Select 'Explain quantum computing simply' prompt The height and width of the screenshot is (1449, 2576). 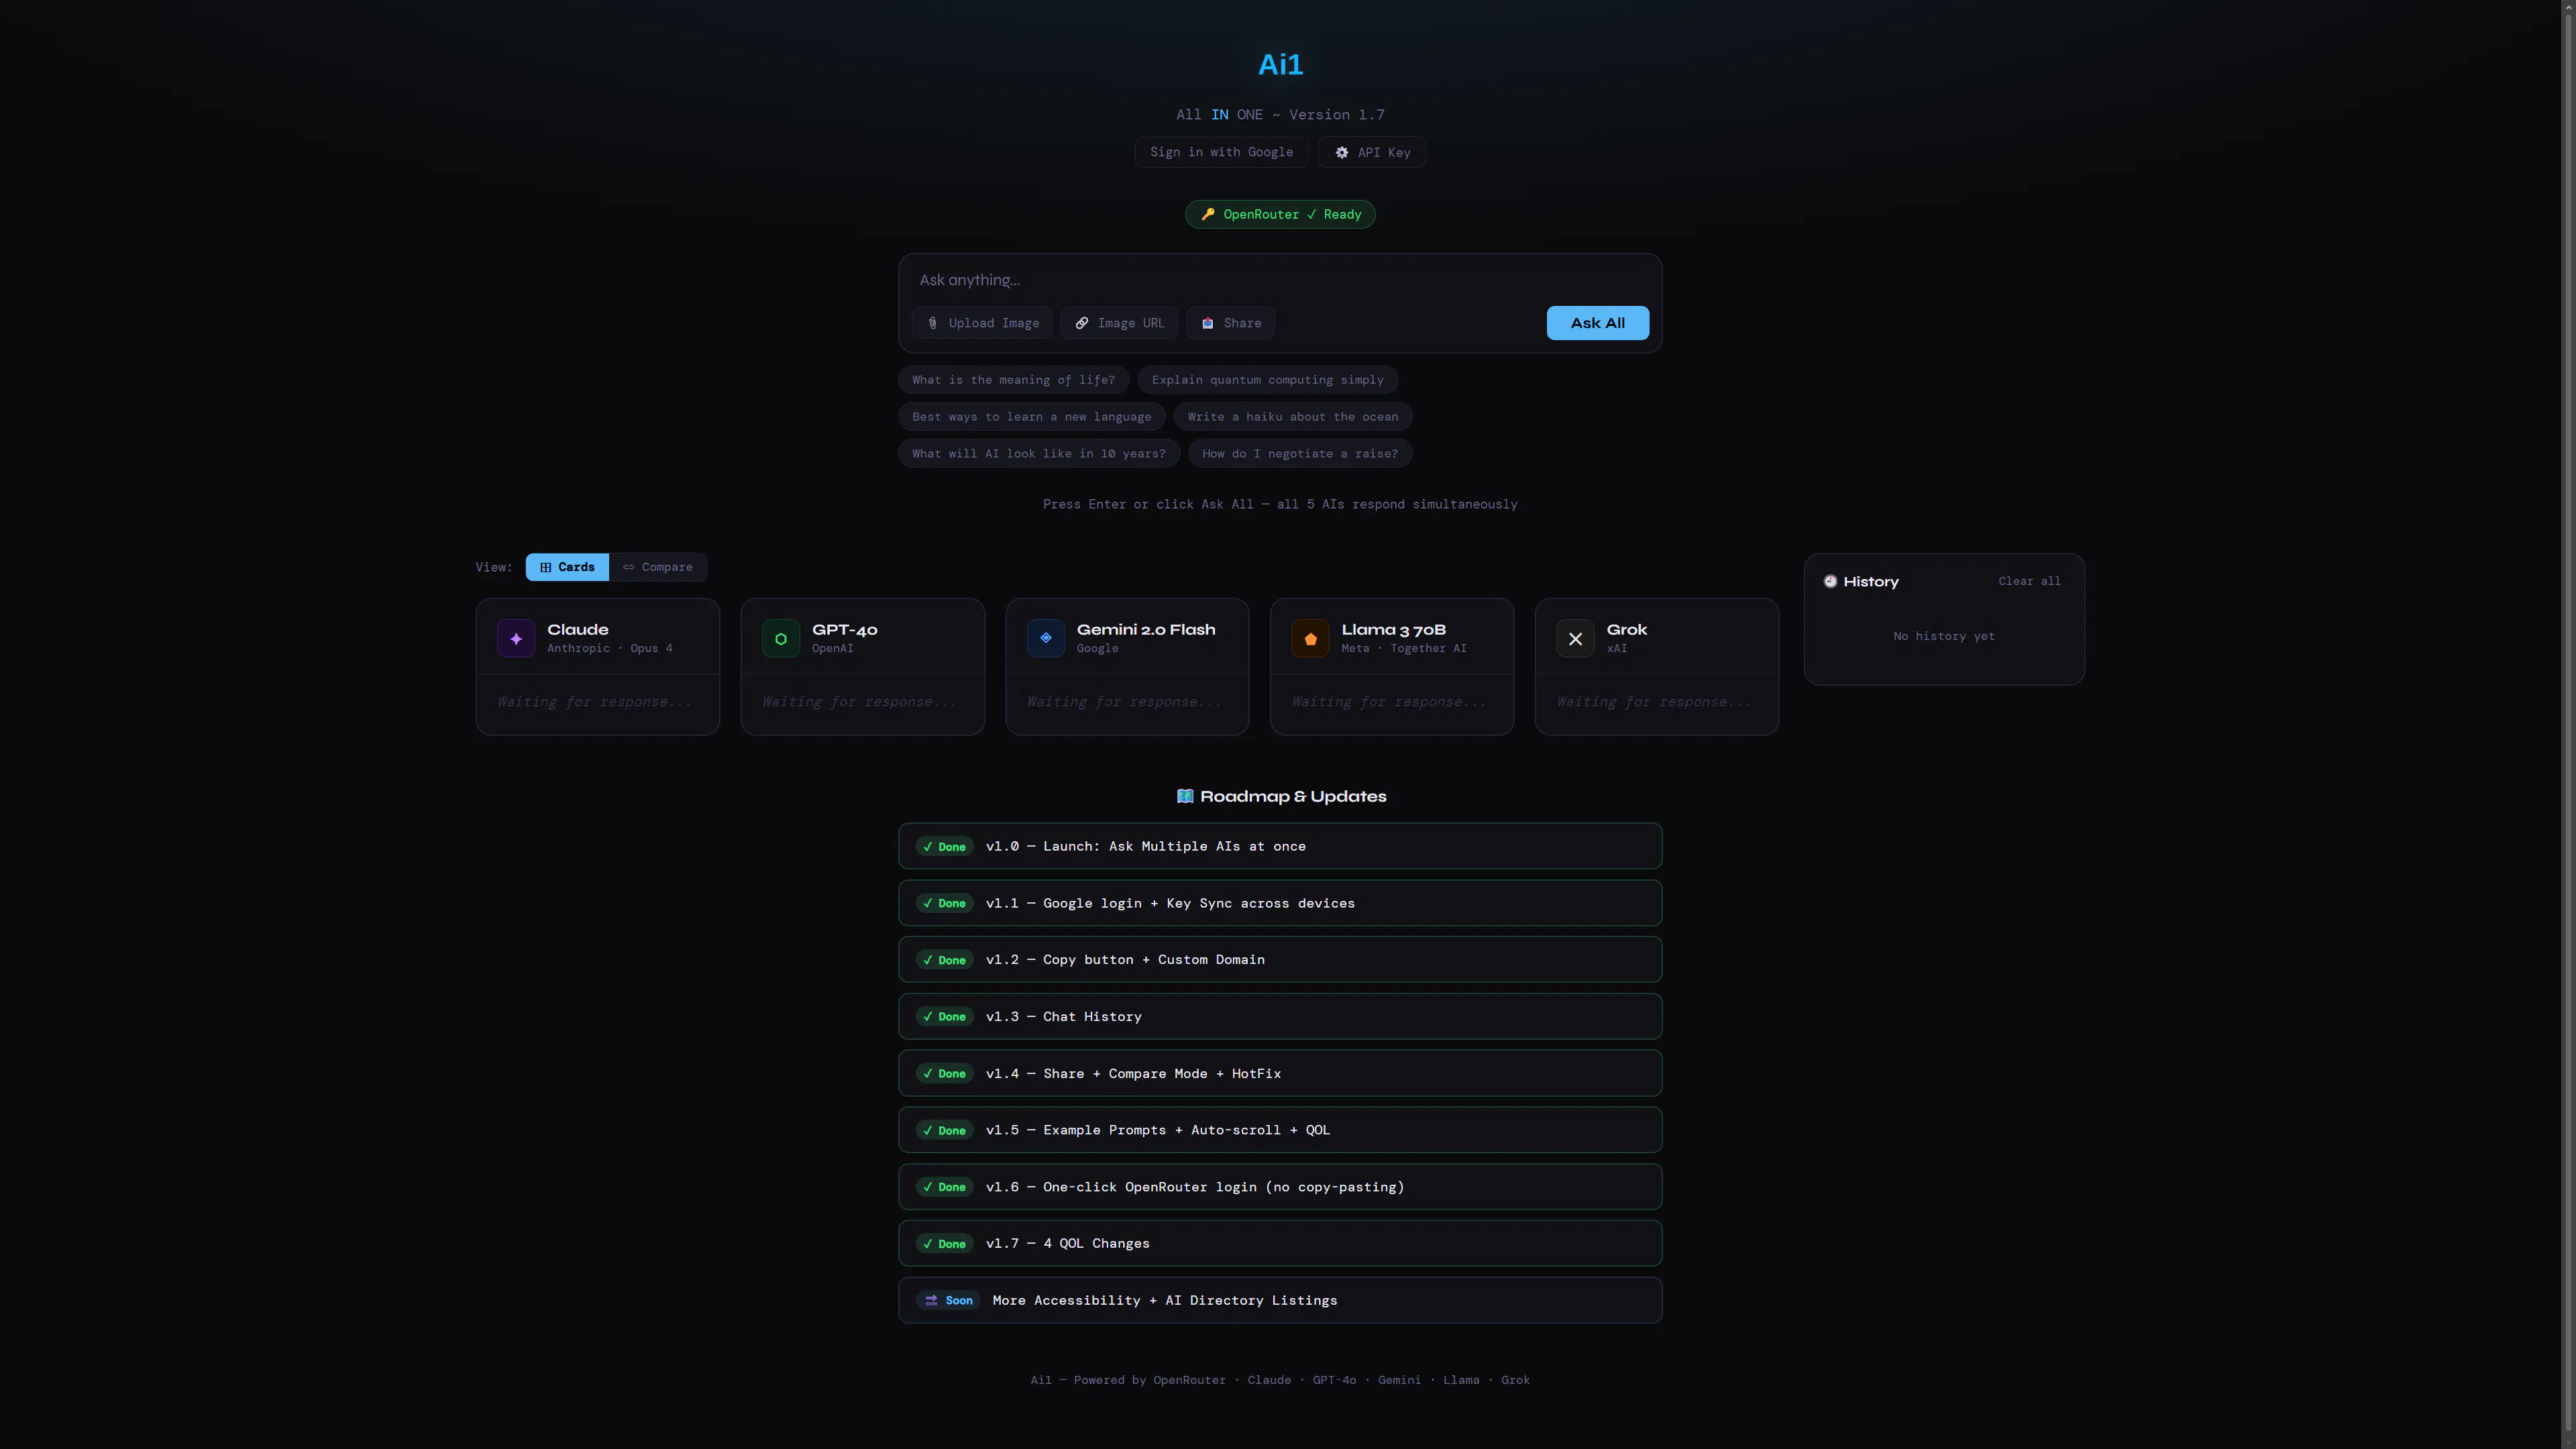[1267, 380]
